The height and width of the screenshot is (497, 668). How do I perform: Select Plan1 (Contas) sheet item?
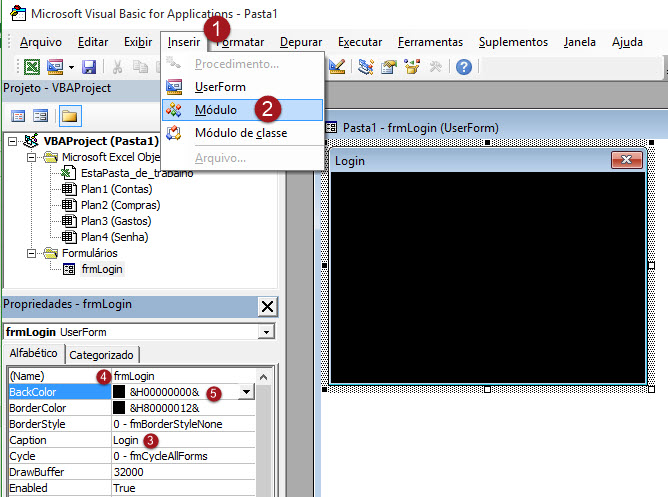[116, 189]
